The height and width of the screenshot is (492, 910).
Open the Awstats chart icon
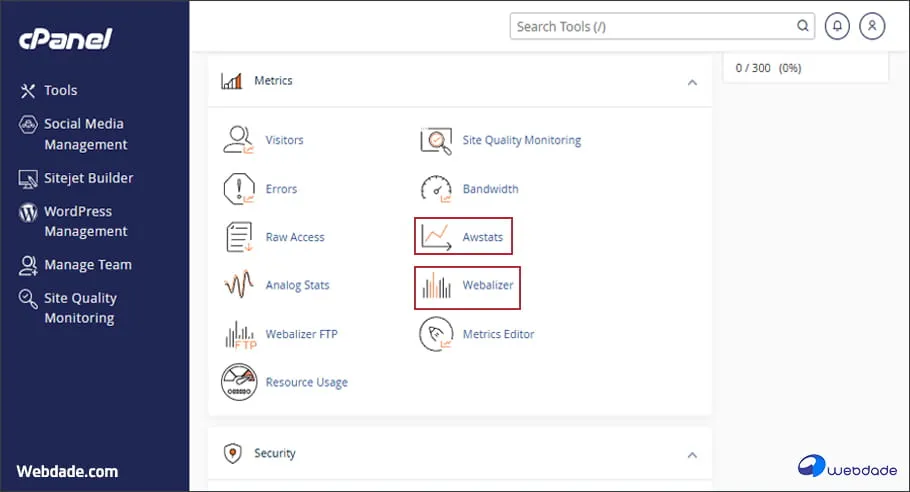[x=436, y=237]
